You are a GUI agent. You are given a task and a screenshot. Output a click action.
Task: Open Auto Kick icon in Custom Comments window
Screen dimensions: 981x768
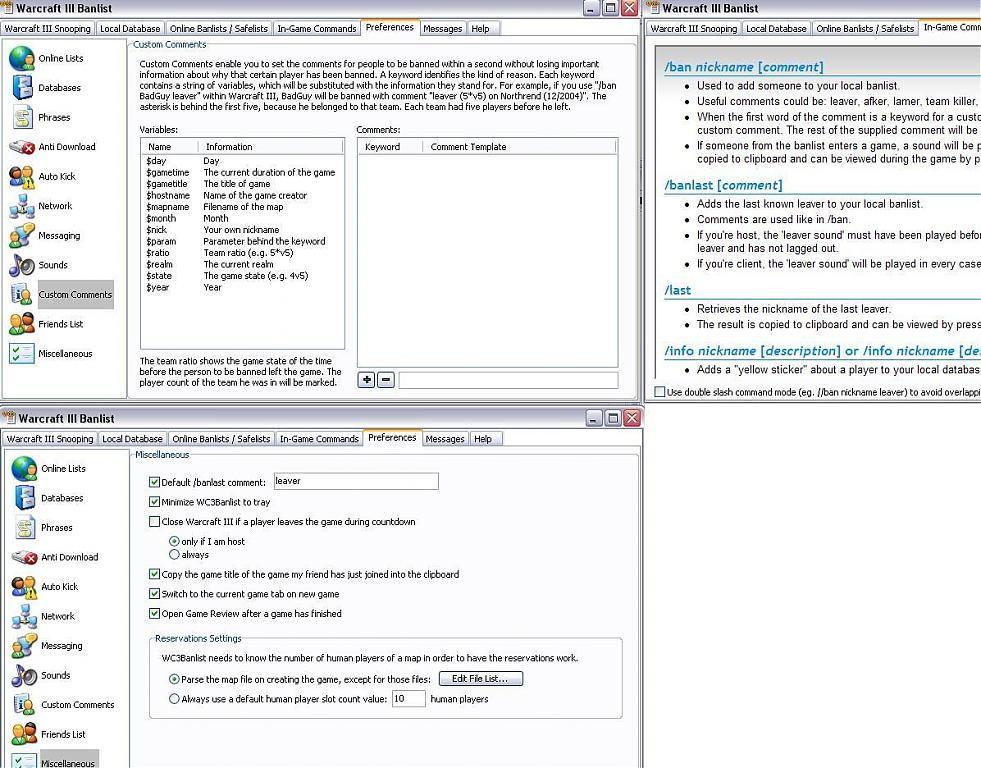coord(22,176)
